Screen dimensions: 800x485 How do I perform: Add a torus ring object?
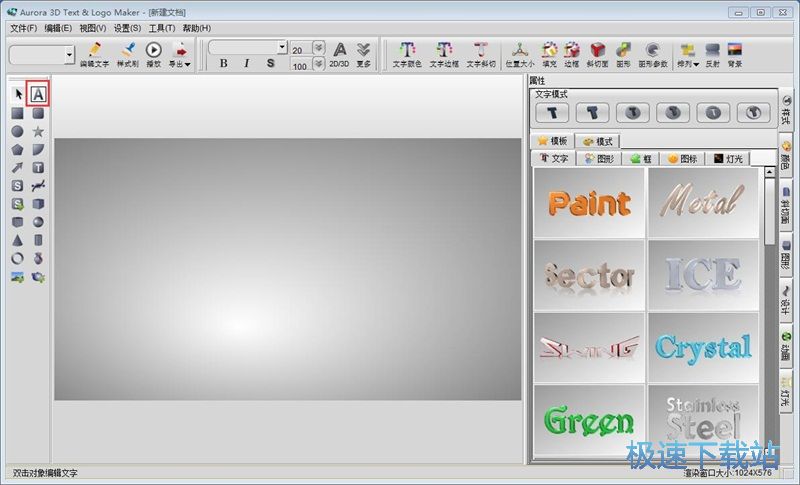17,259
